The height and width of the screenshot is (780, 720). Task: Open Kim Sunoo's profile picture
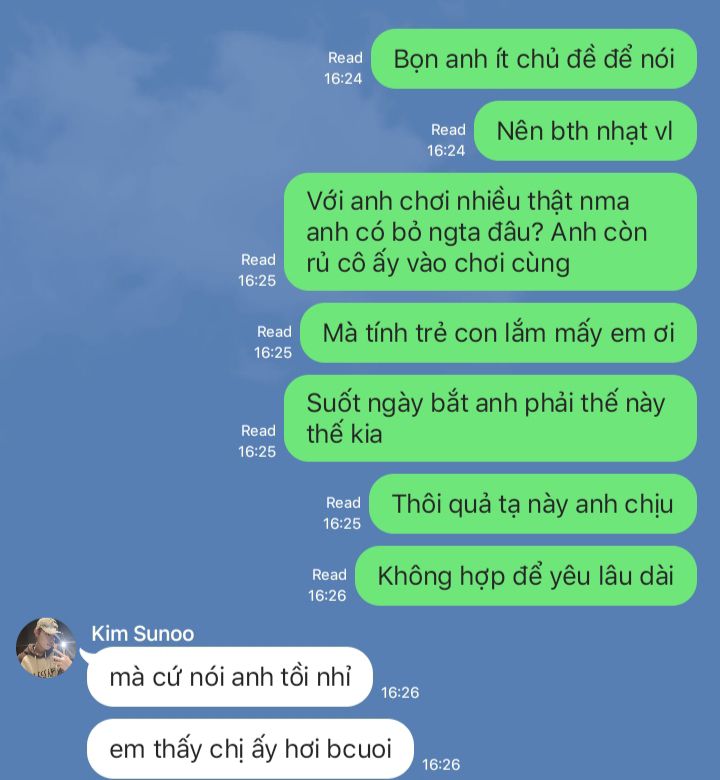pos(46,648)
